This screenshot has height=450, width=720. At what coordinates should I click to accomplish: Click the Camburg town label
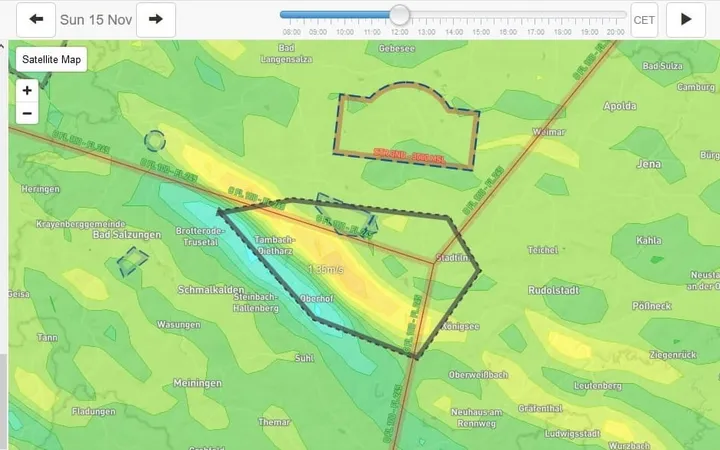696,87
